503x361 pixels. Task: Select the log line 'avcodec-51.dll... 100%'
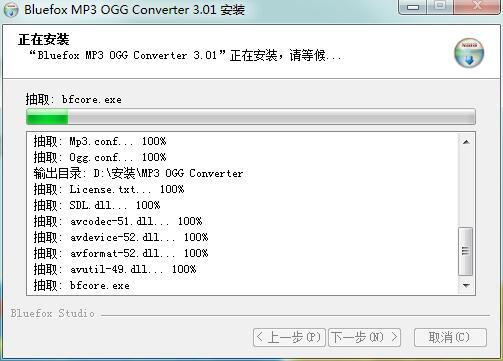point(118,221)
